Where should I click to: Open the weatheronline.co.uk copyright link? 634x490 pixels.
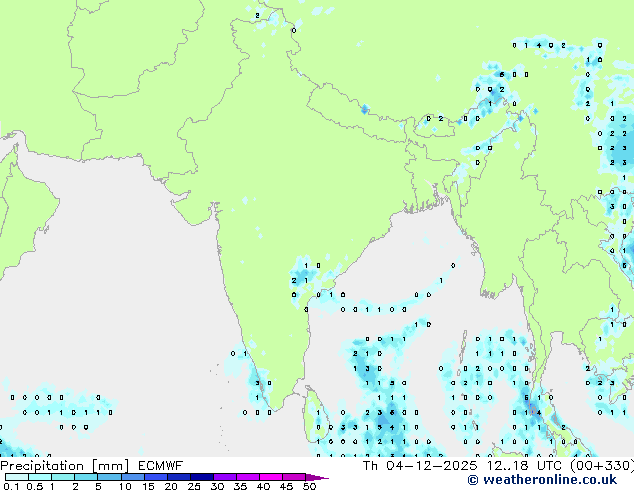click(542, 480)
